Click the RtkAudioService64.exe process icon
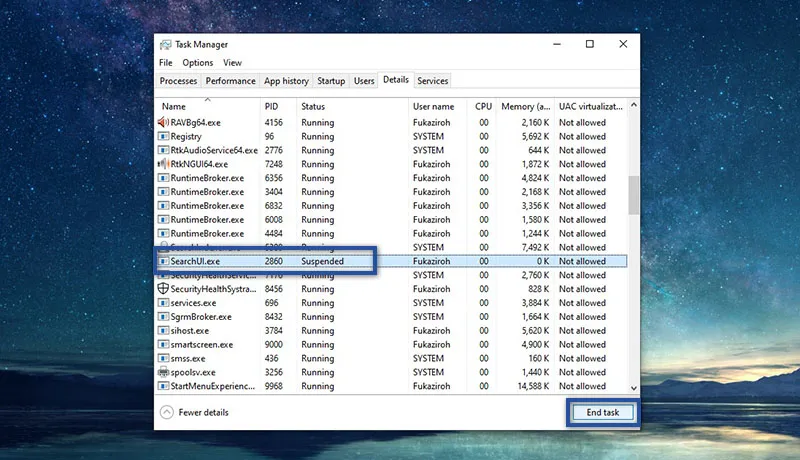Image resolution: width=800 pixels, height=460 pixels. 163,150
